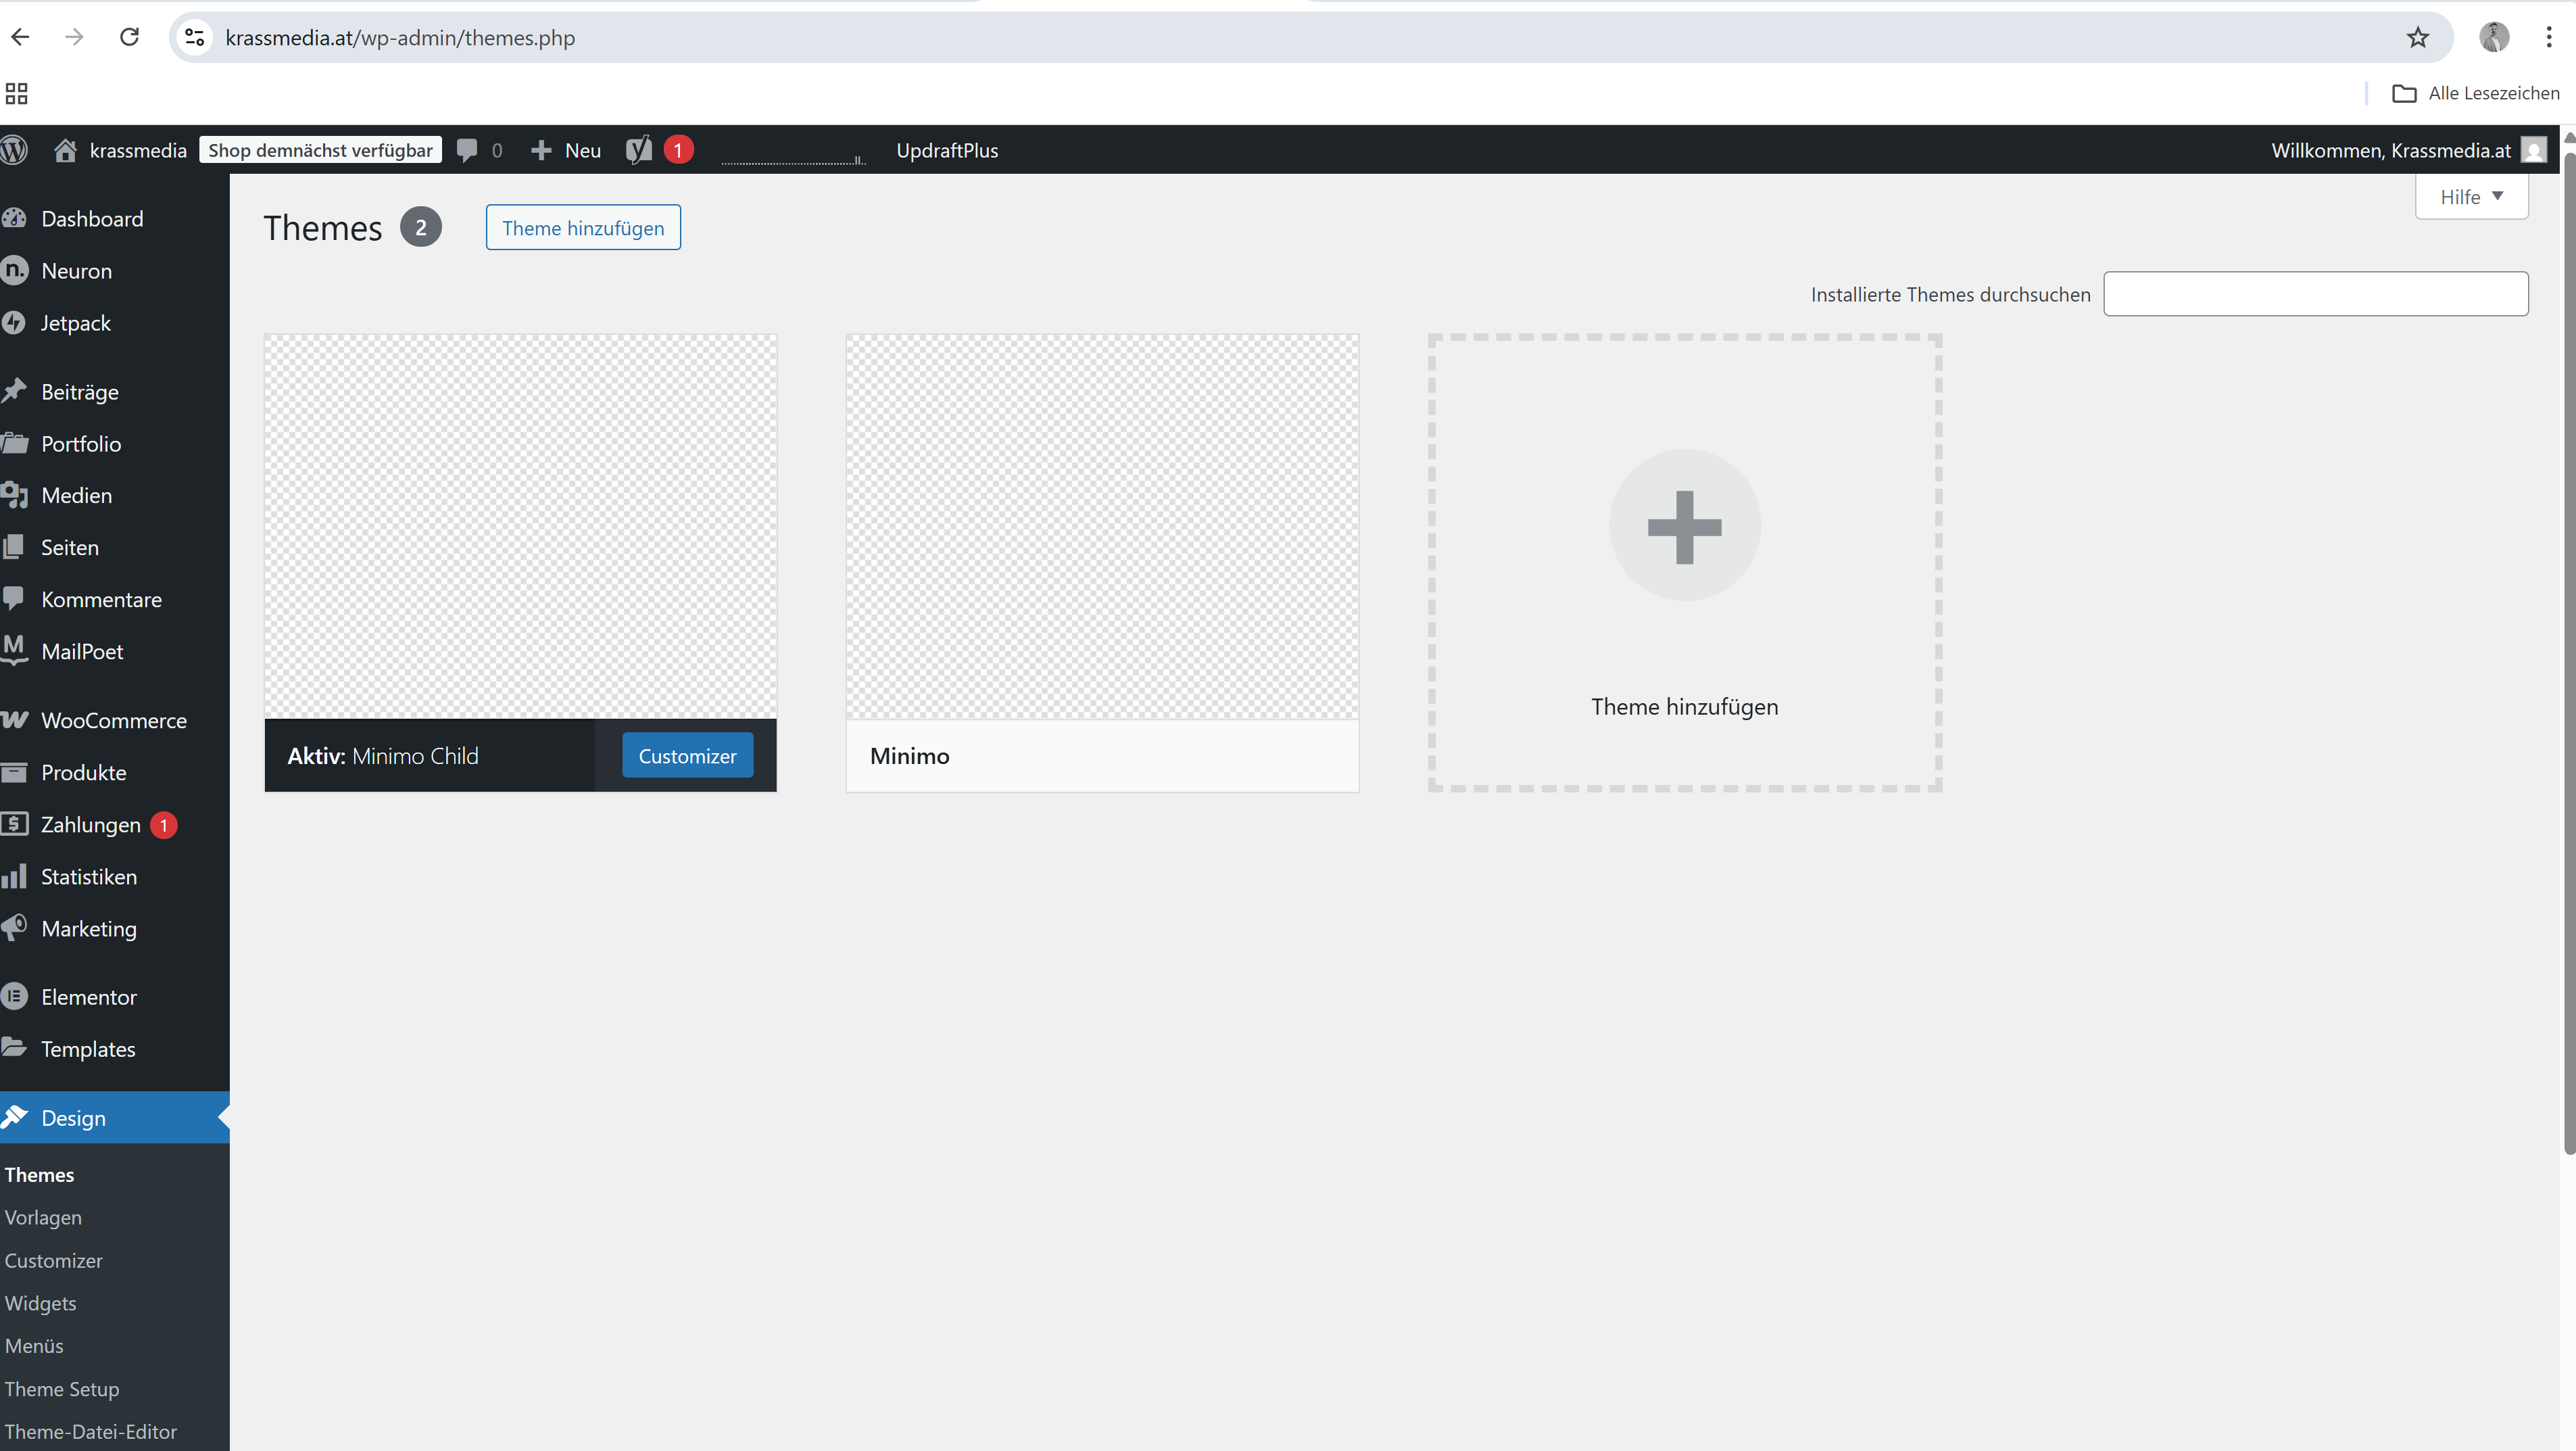Click the address bar URL

click(x=400, y=38)
